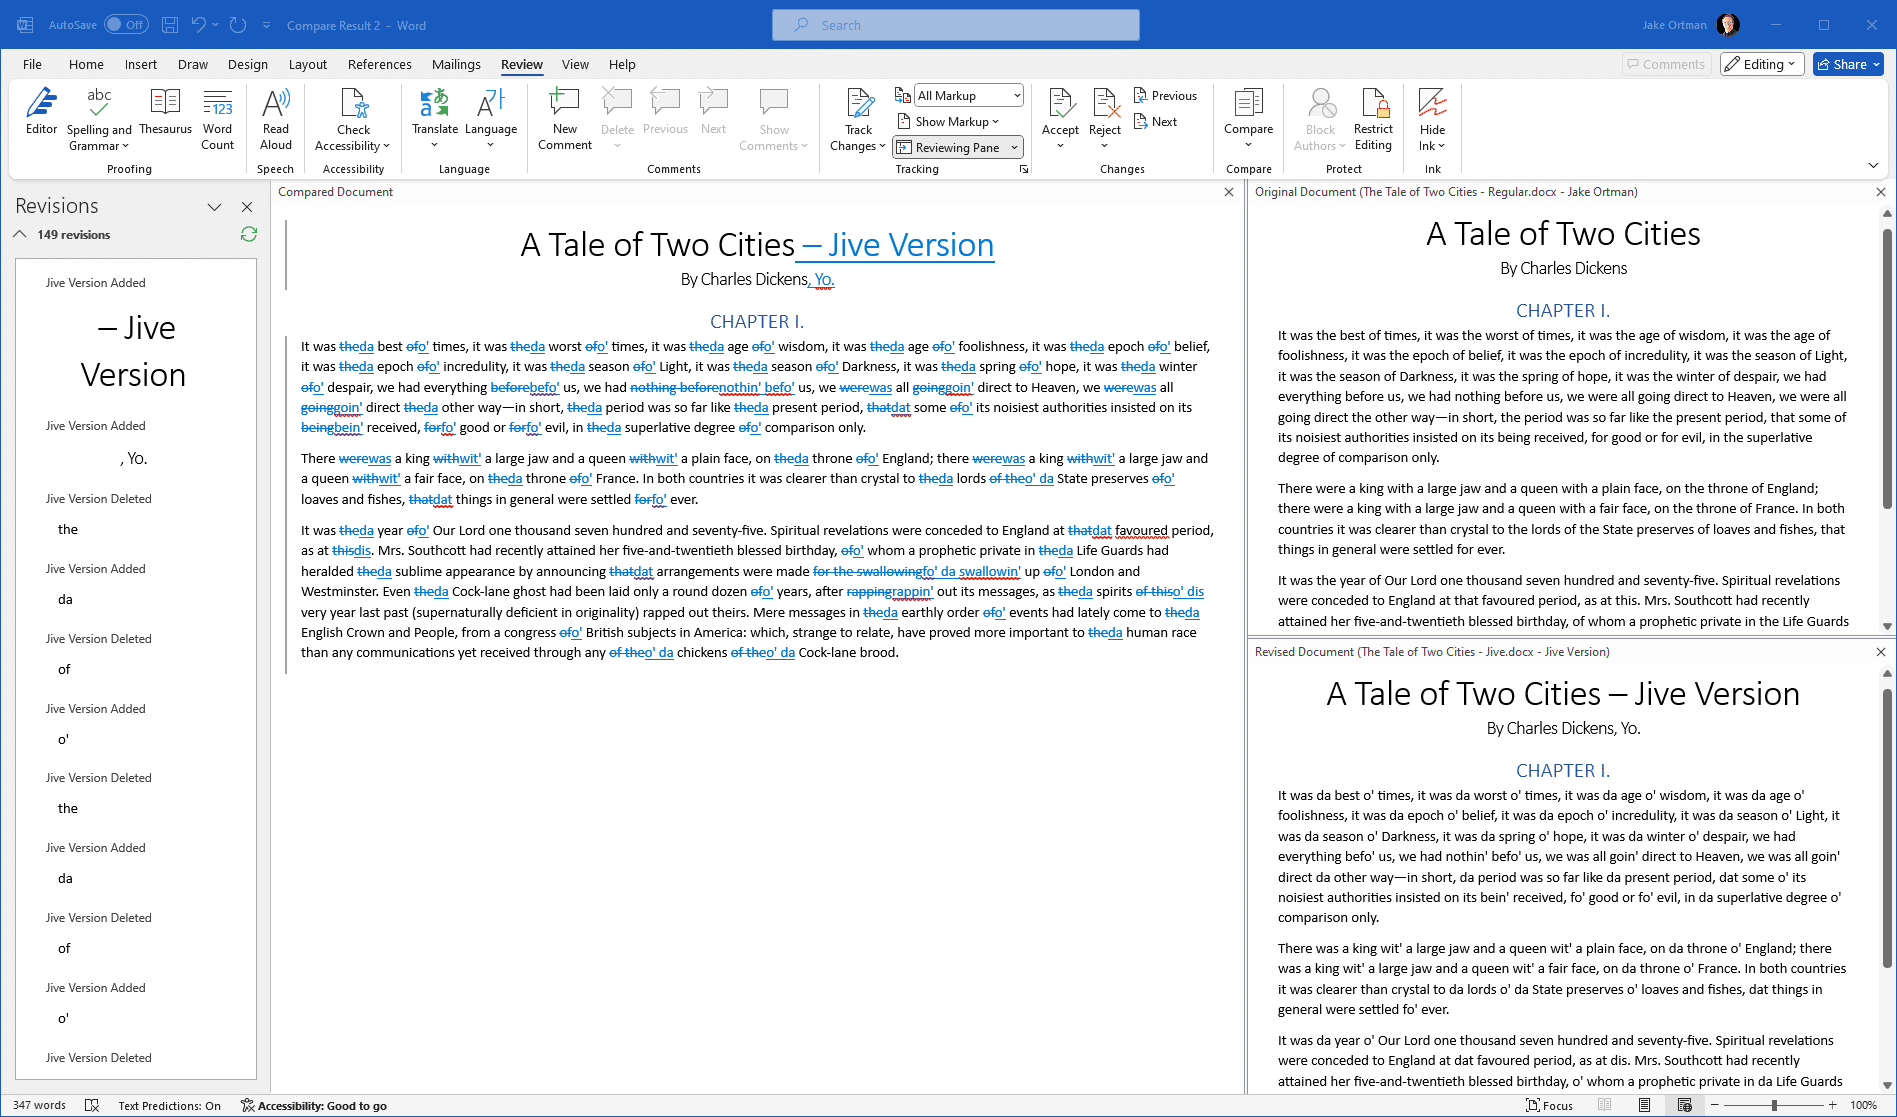
Task: Close the Revised Document pane
Action: 1881,652
